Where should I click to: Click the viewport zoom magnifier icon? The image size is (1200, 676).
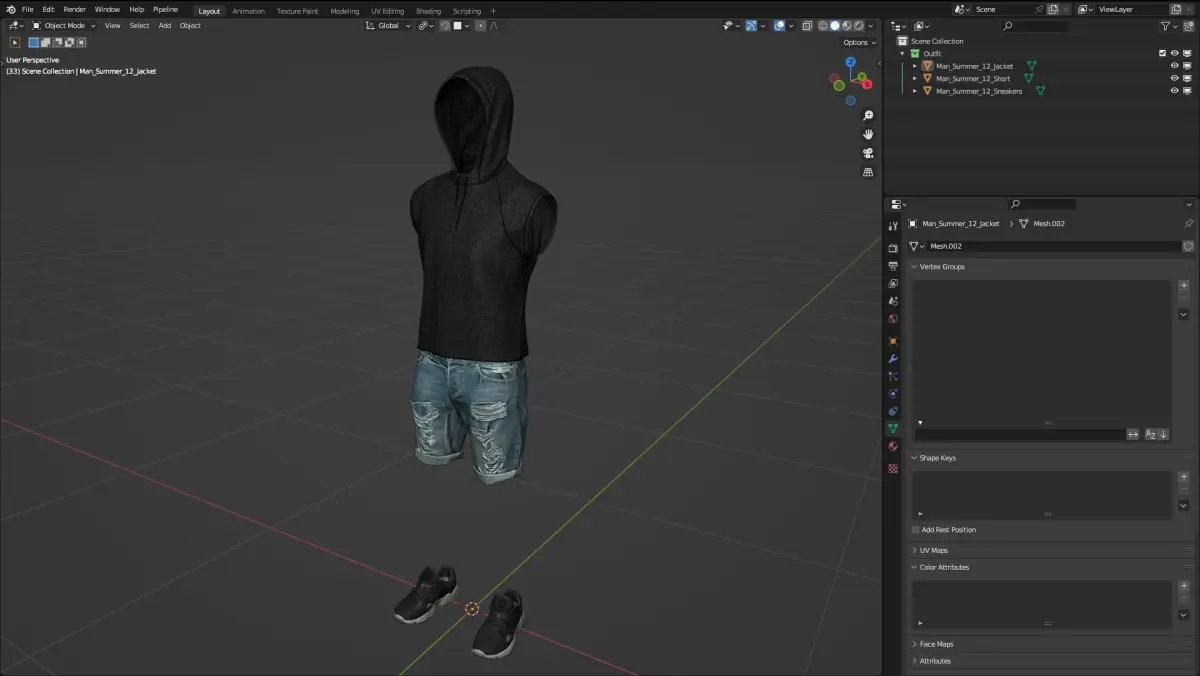[x=868, y=116]
